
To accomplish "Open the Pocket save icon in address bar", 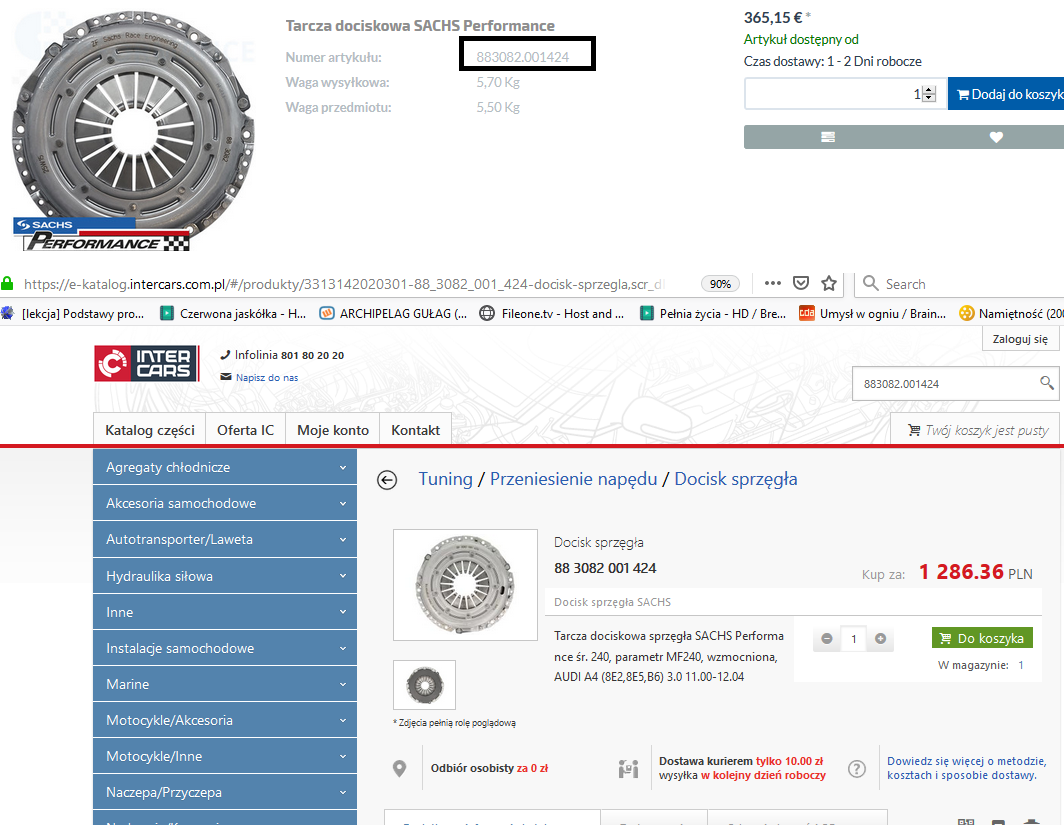I will [801, 284].
